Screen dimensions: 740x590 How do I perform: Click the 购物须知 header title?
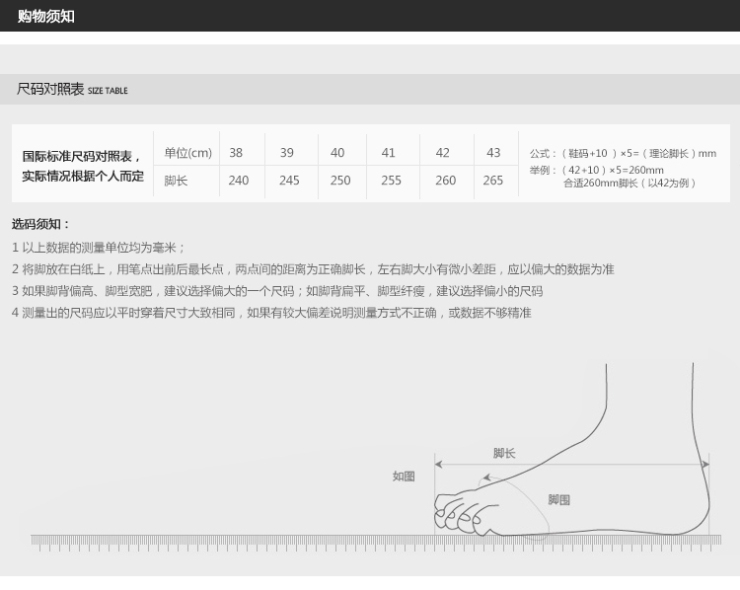click(46, 16)
